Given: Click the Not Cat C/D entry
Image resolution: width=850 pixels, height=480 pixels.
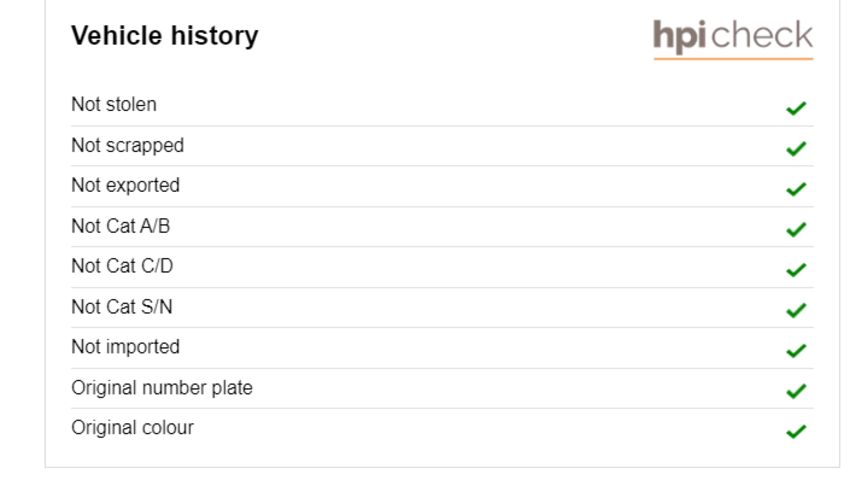Looking at the screenshot, I should [x=122, y=266].
